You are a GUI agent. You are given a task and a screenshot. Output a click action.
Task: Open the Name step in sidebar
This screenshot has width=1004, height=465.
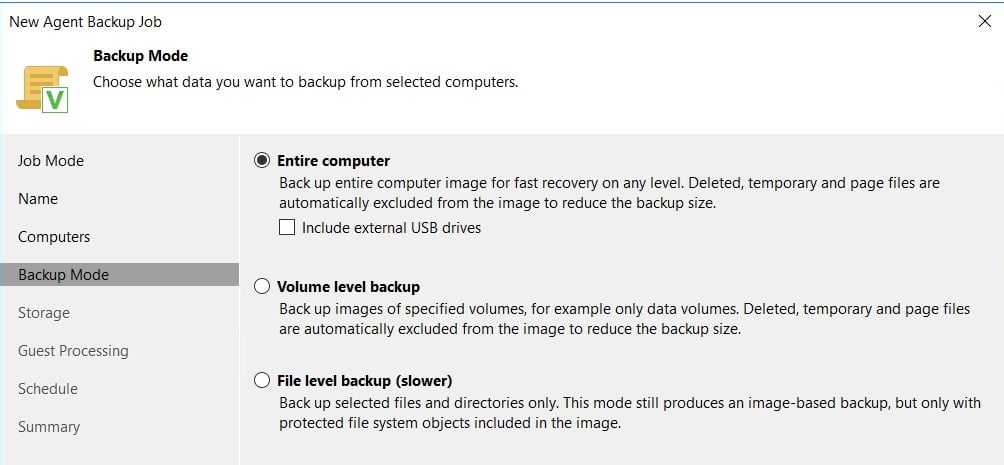38,199
